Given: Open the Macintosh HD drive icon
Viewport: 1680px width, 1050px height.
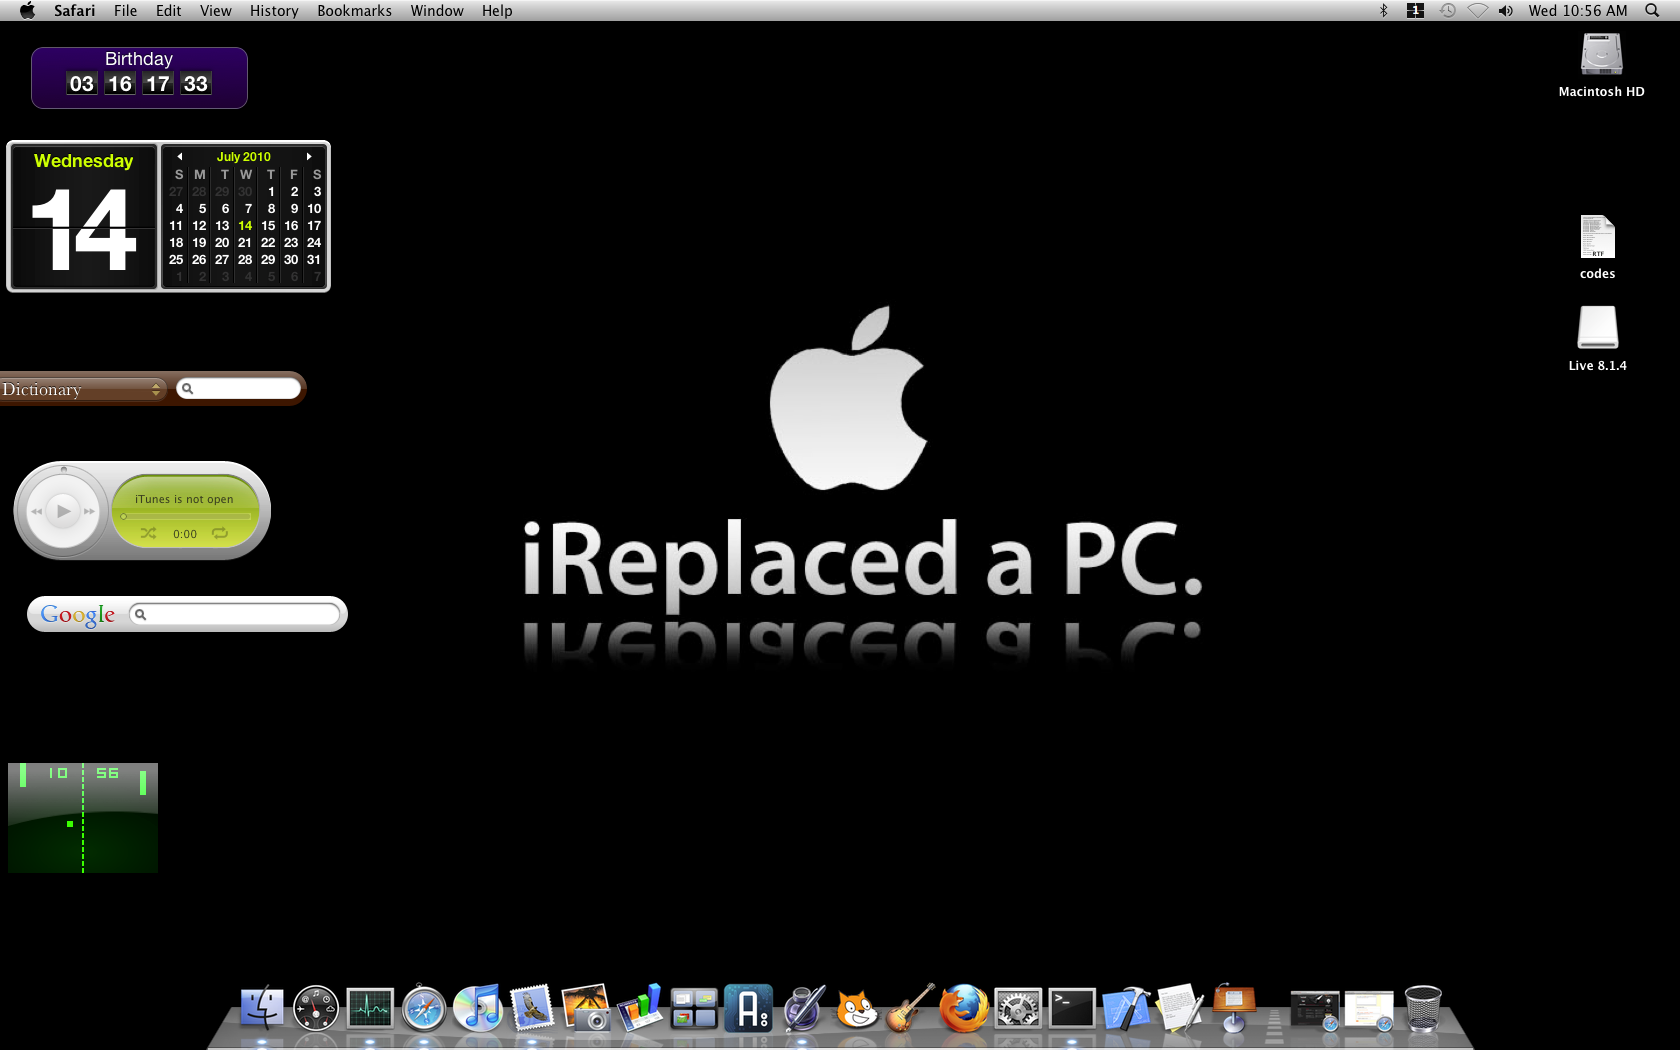Looking at the screenshot, I should (1601, 55).
